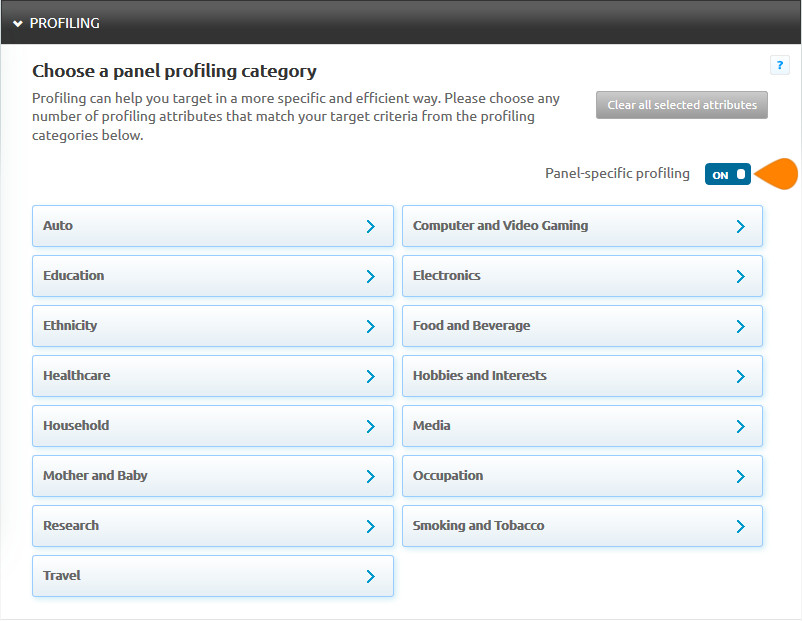Open the Healthcare profiling category
This screenshot has height=621, width=802.
212,376
